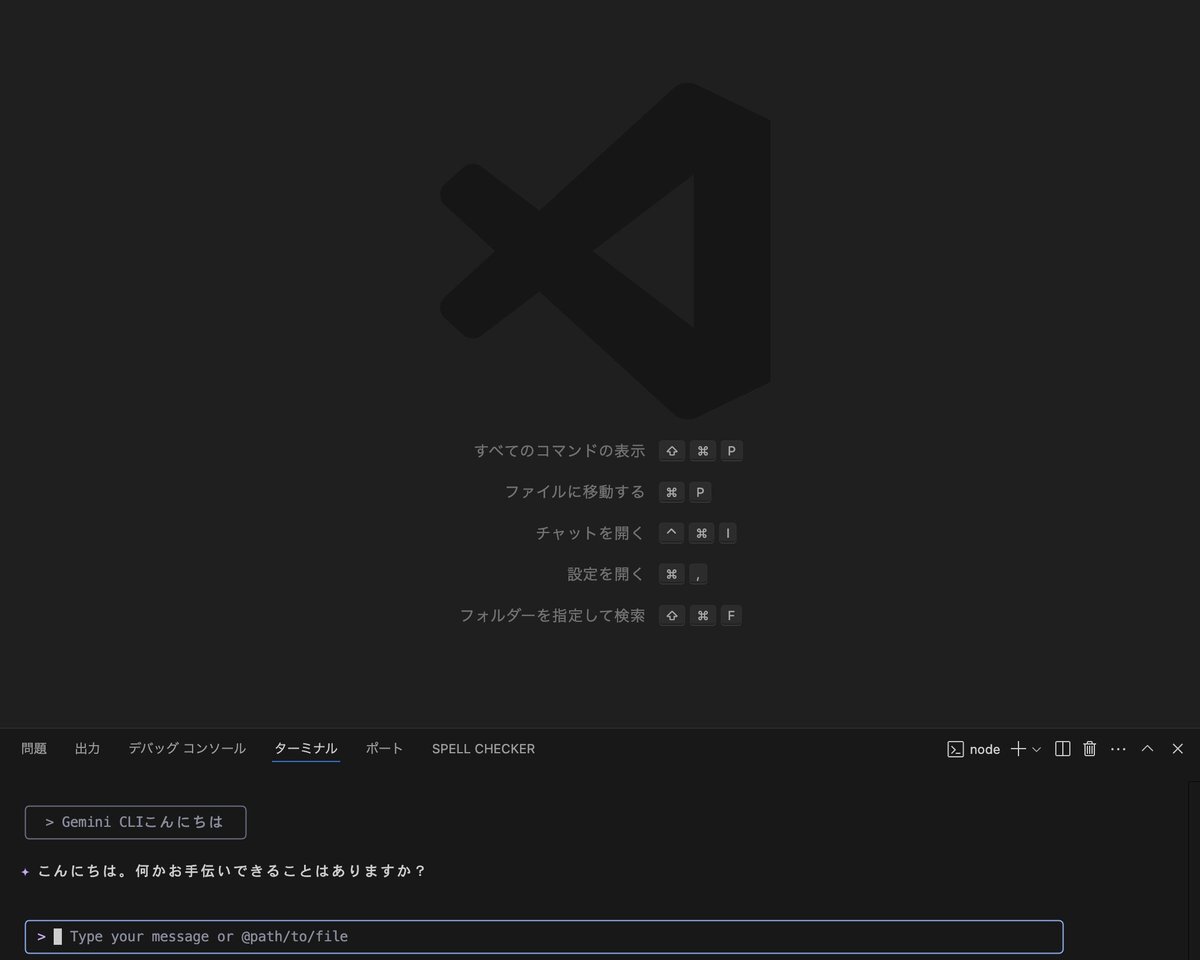The image size is (1200, 960).
Task: Create a new terminal with plus icon
Action: pos(1018,749)
